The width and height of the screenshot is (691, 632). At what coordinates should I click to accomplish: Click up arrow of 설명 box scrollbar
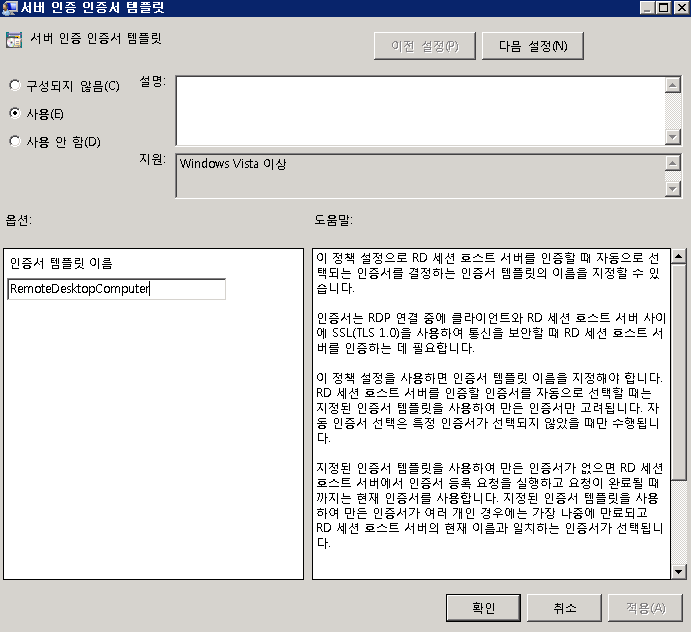(x=672, y=85)
